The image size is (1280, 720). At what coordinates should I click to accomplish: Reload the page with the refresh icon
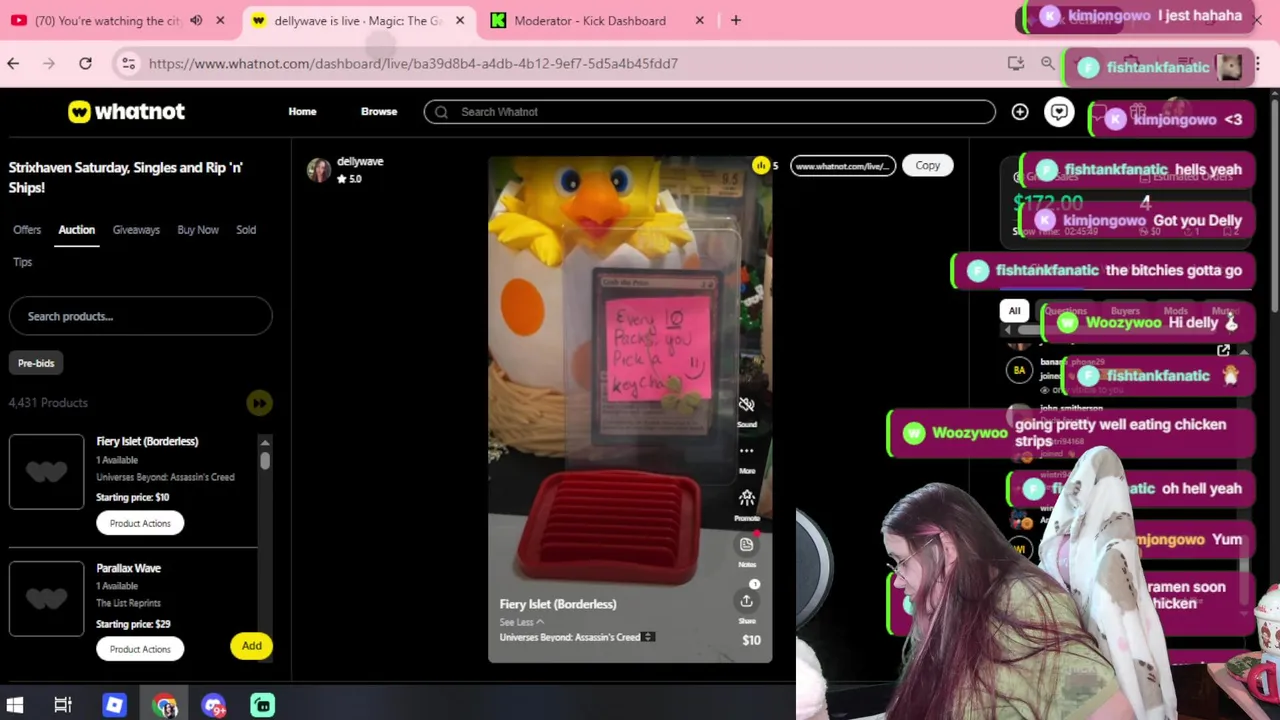pos(85,64)
